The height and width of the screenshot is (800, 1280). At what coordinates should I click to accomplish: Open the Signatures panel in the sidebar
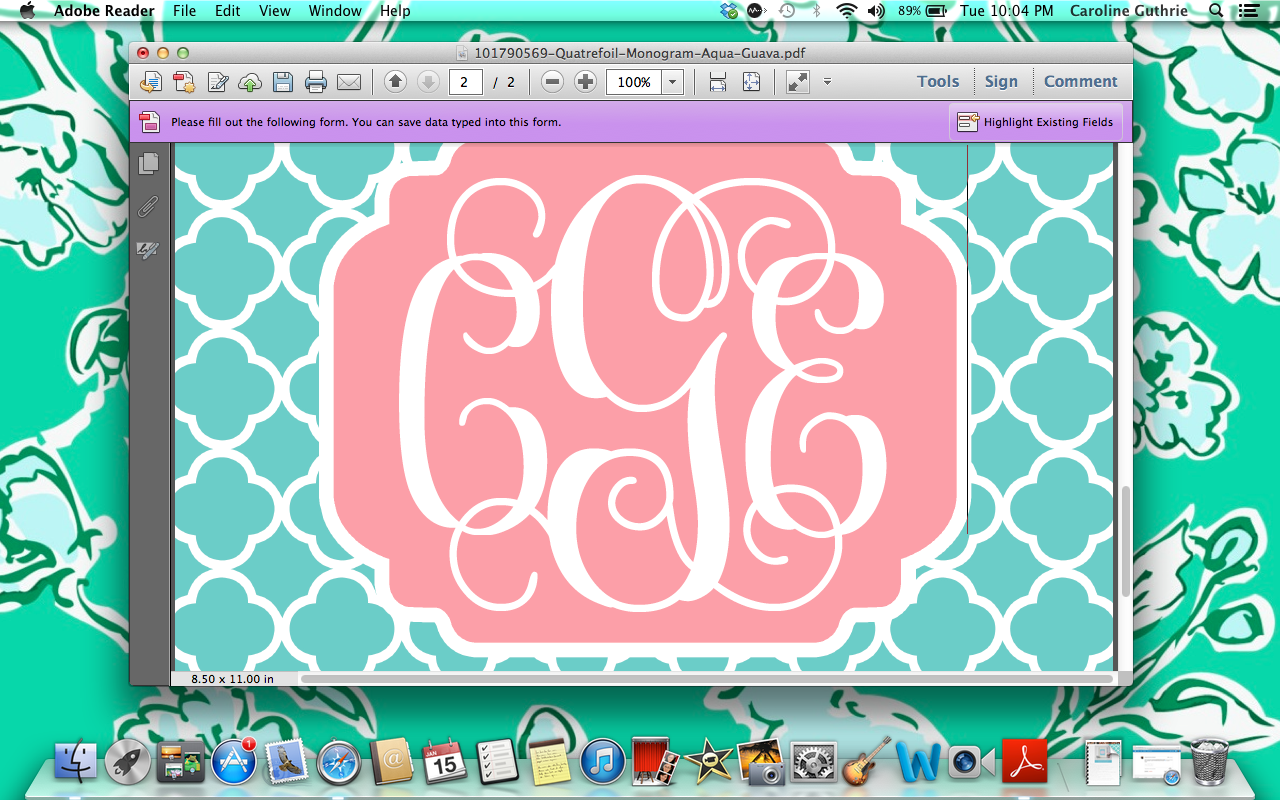[148, 249]
